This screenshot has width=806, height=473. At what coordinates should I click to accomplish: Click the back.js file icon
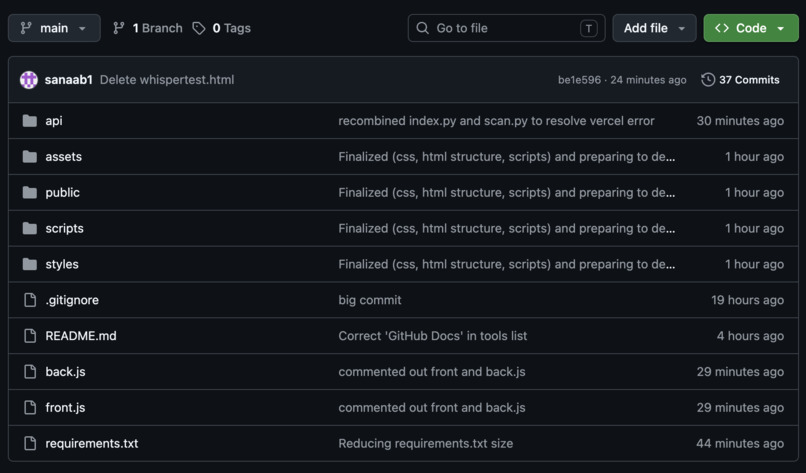click(x=30, y=372)
